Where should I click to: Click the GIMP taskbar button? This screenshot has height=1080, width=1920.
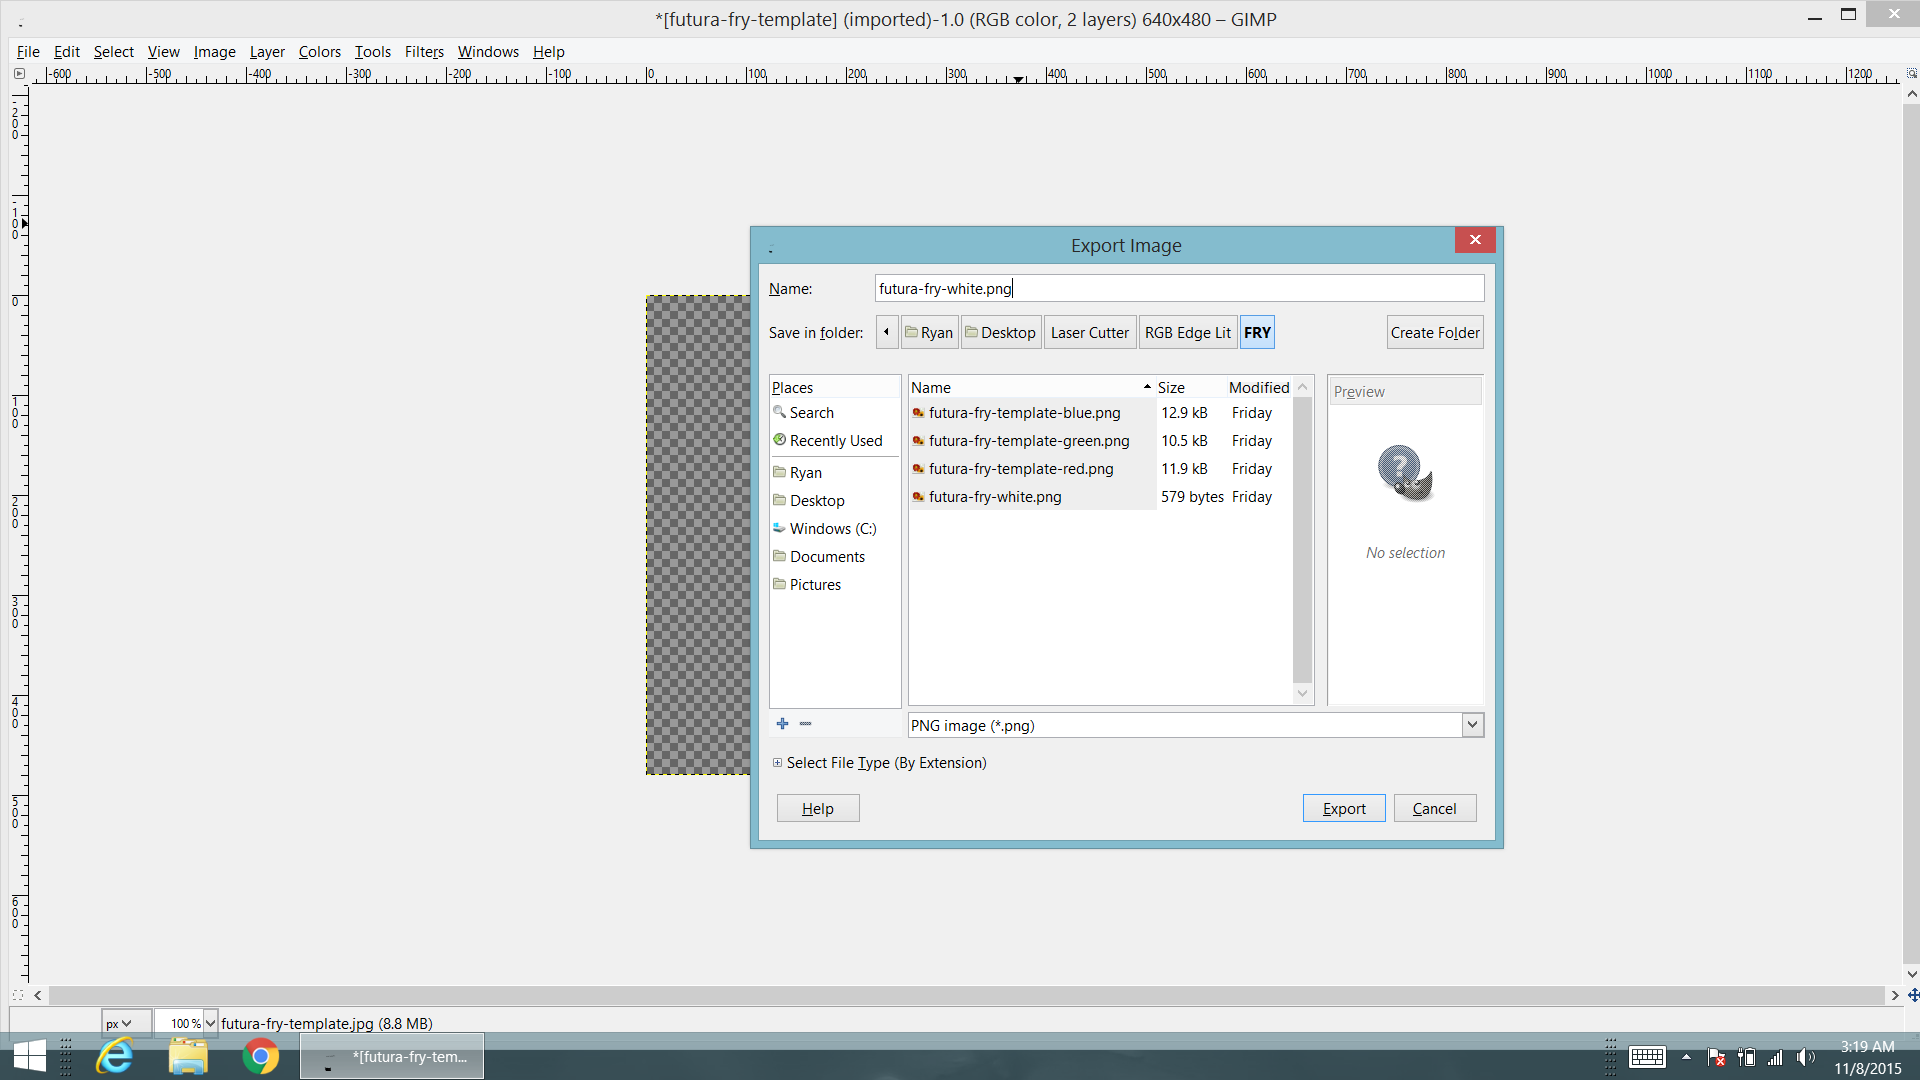[392, 1056]
